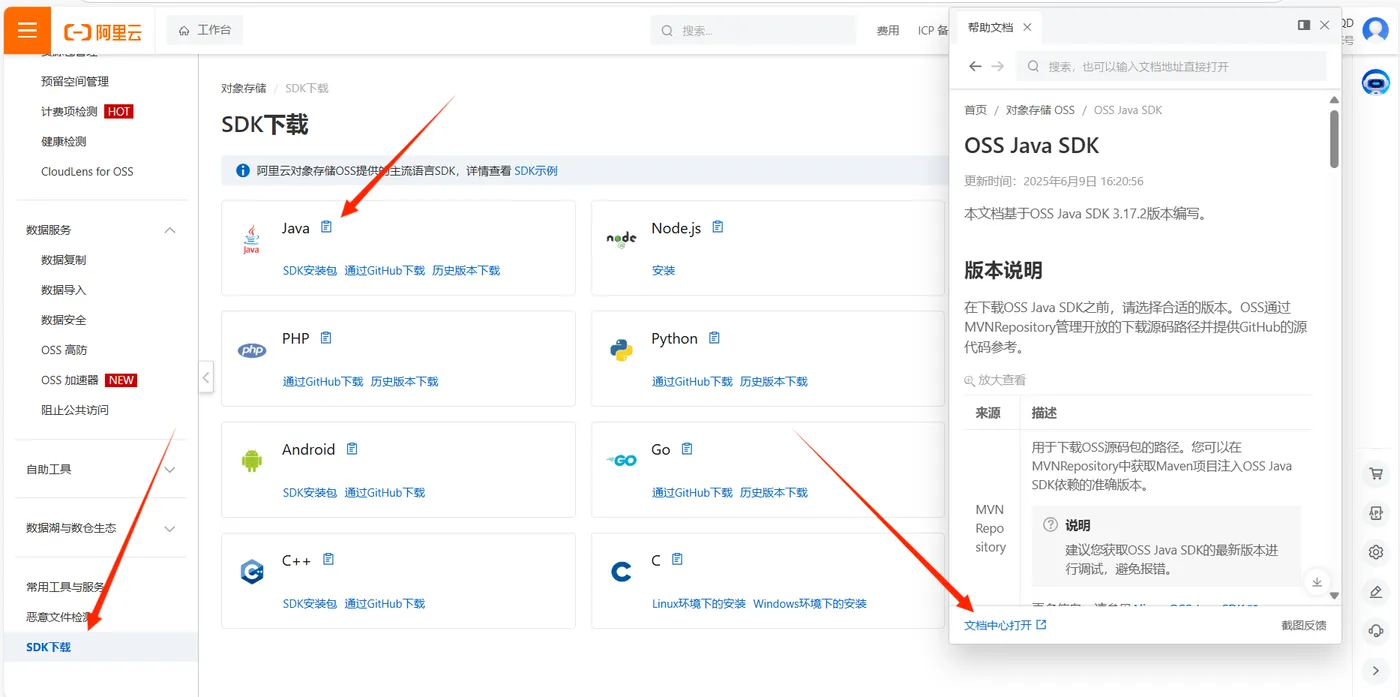Open 数据复制 in sidebar
The height and width of the screenshot is (697, 1400).
(x=64, y=260)
